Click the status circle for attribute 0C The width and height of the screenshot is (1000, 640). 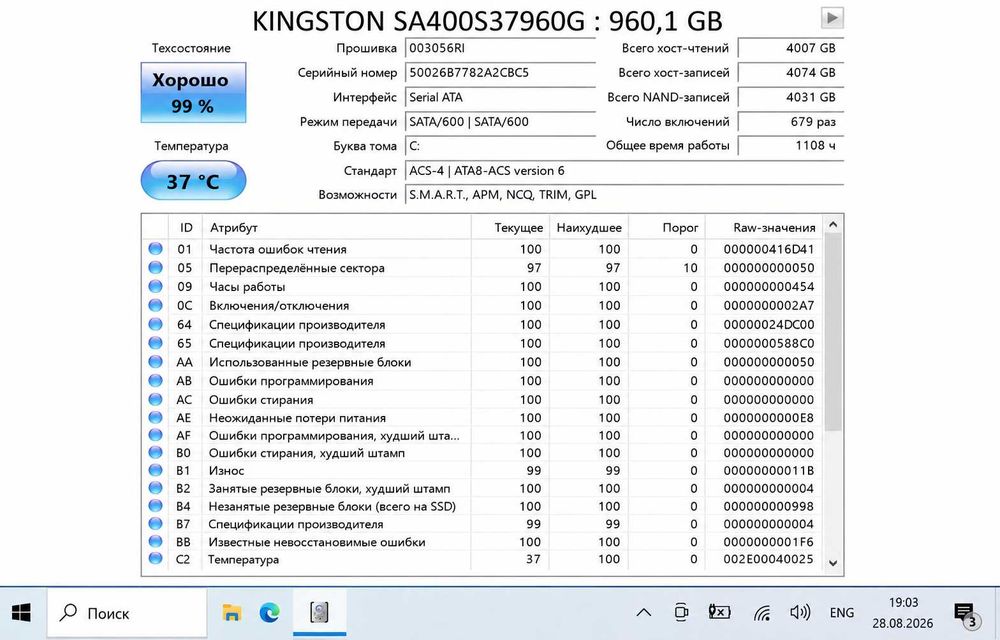(155, 305)
